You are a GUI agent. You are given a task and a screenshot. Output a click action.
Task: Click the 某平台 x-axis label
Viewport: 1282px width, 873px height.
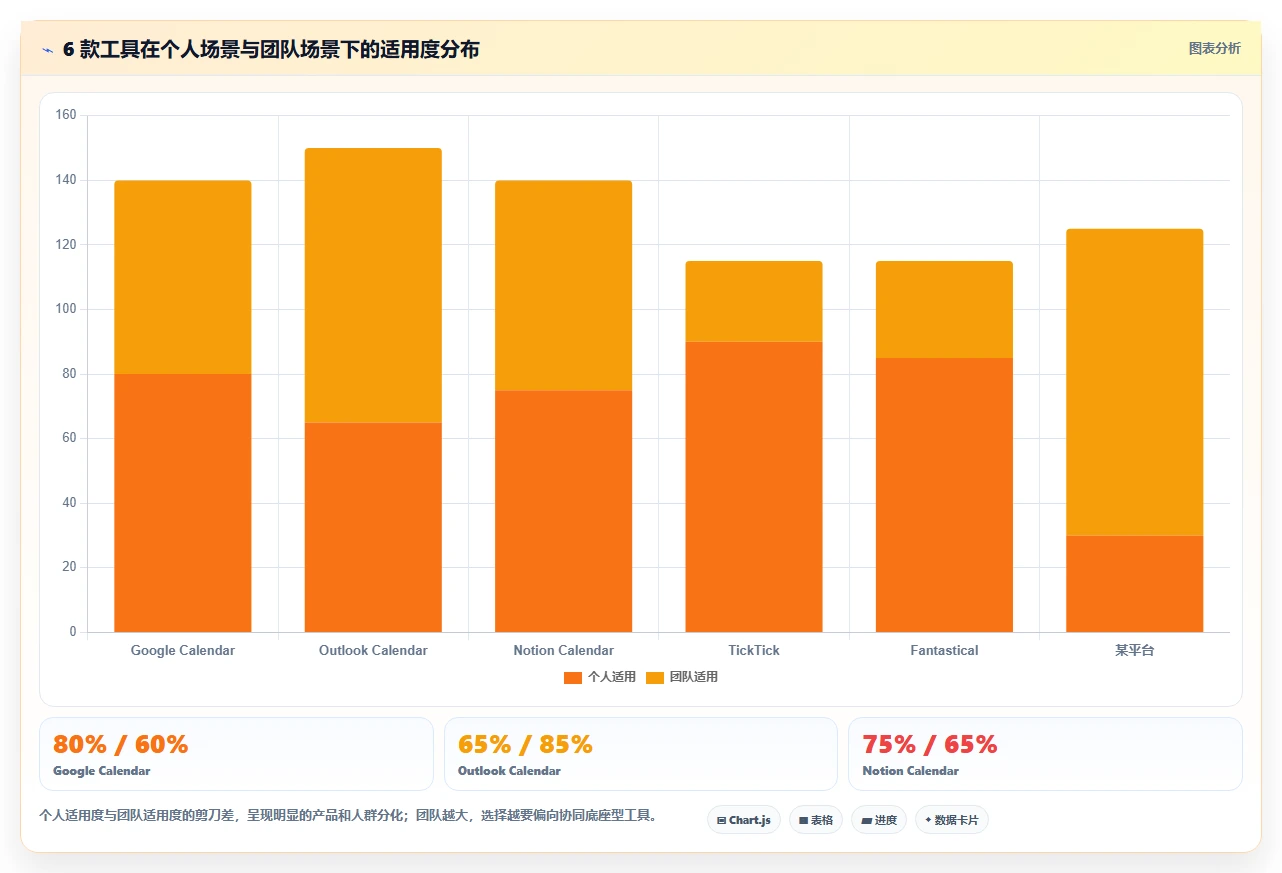[1135, 650]
